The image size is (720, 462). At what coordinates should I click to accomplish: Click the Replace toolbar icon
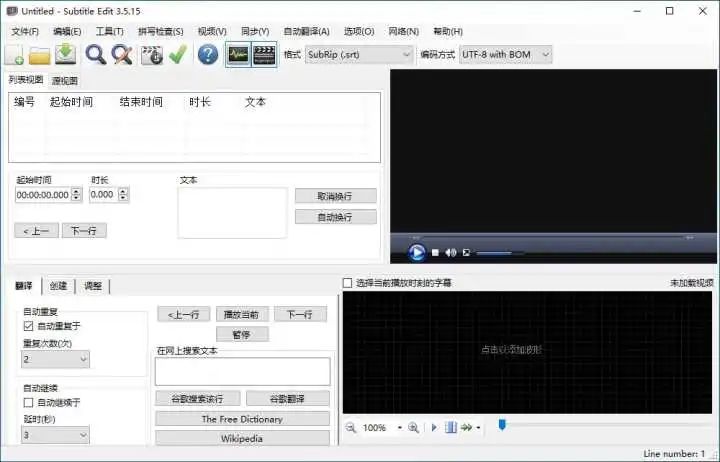click(x=121, y=54)
